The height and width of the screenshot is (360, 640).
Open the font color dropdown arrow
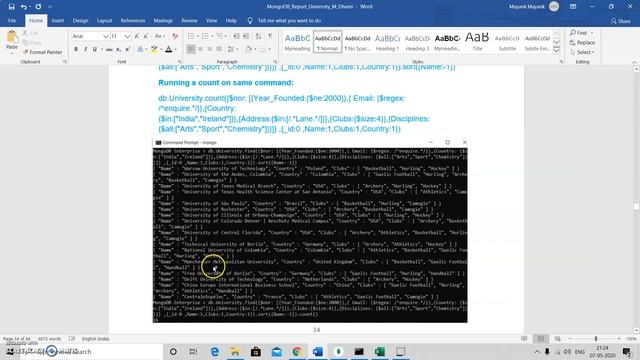pos(176,49)
